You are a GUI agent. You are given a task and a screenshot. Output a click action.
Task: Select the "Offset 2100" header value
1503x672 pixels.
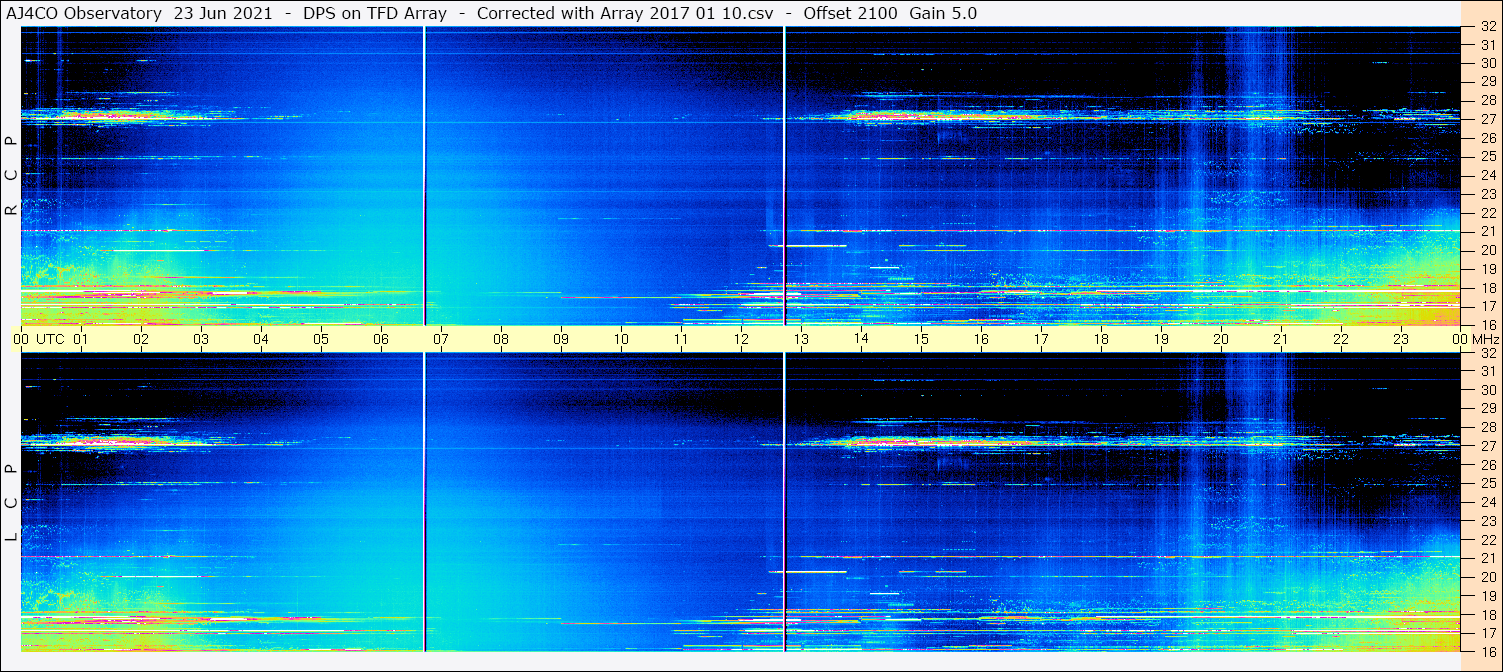pyautogui.click(x=850, y=13)
